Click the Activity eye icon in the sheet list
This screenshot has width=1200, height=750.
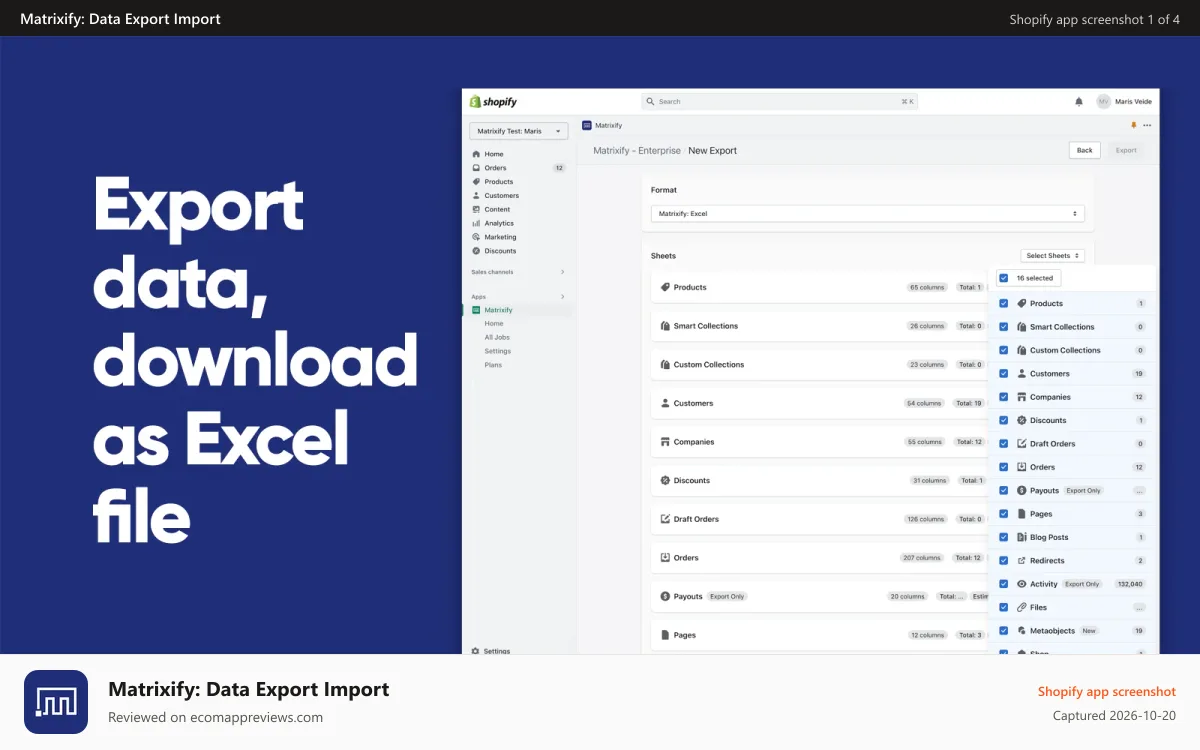pos(1022,584)
